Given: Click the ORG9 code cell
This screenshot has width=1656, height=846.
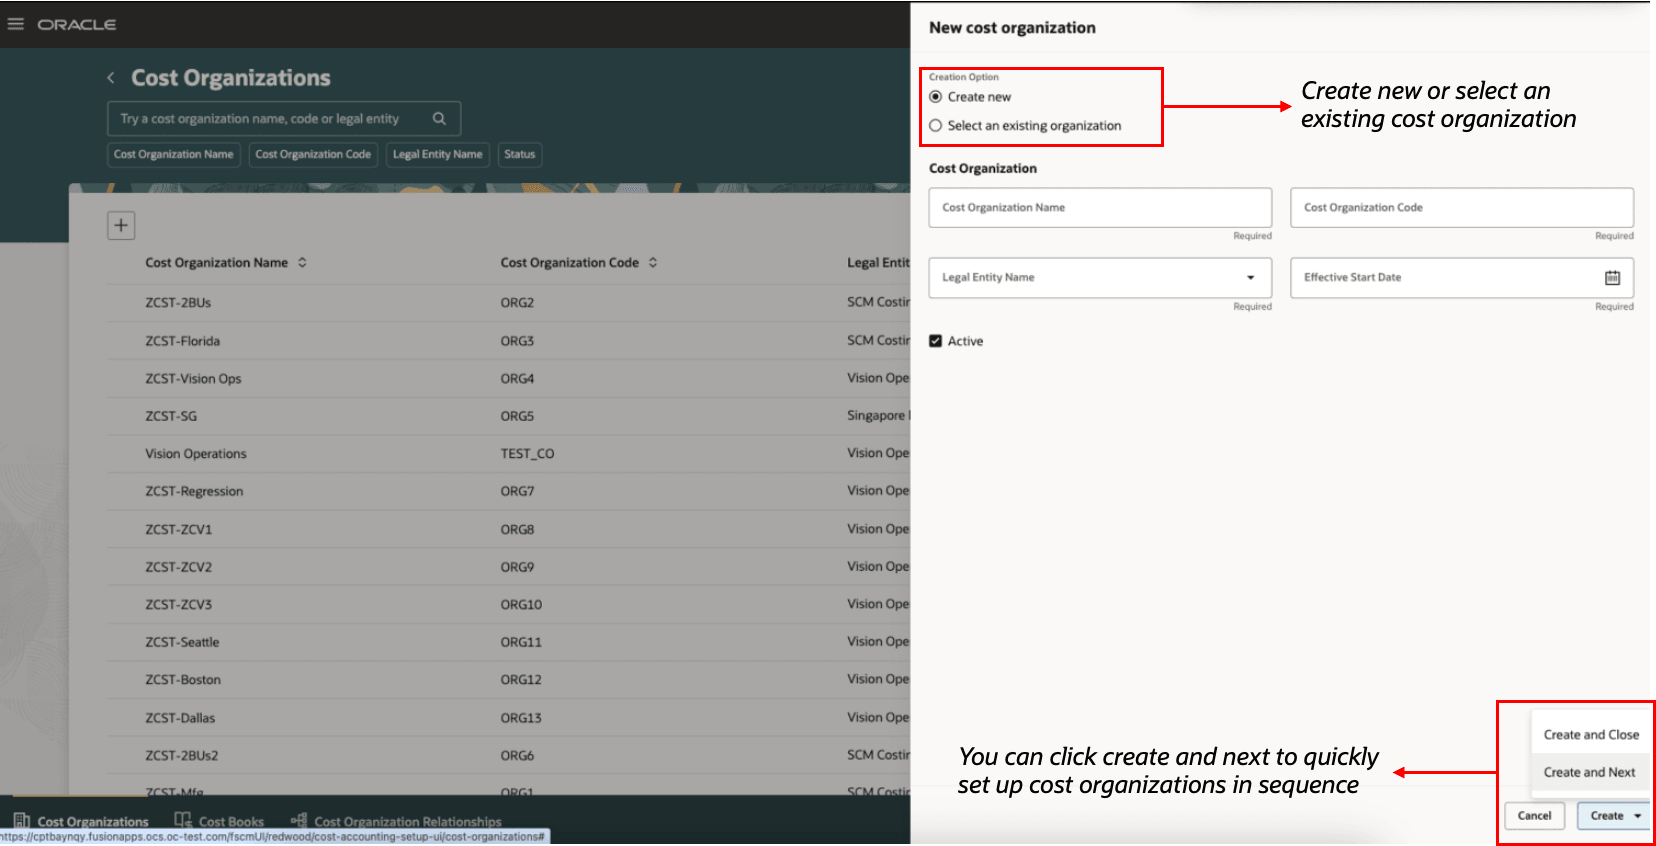Looking at the screenshot, I should click(518, 567).
